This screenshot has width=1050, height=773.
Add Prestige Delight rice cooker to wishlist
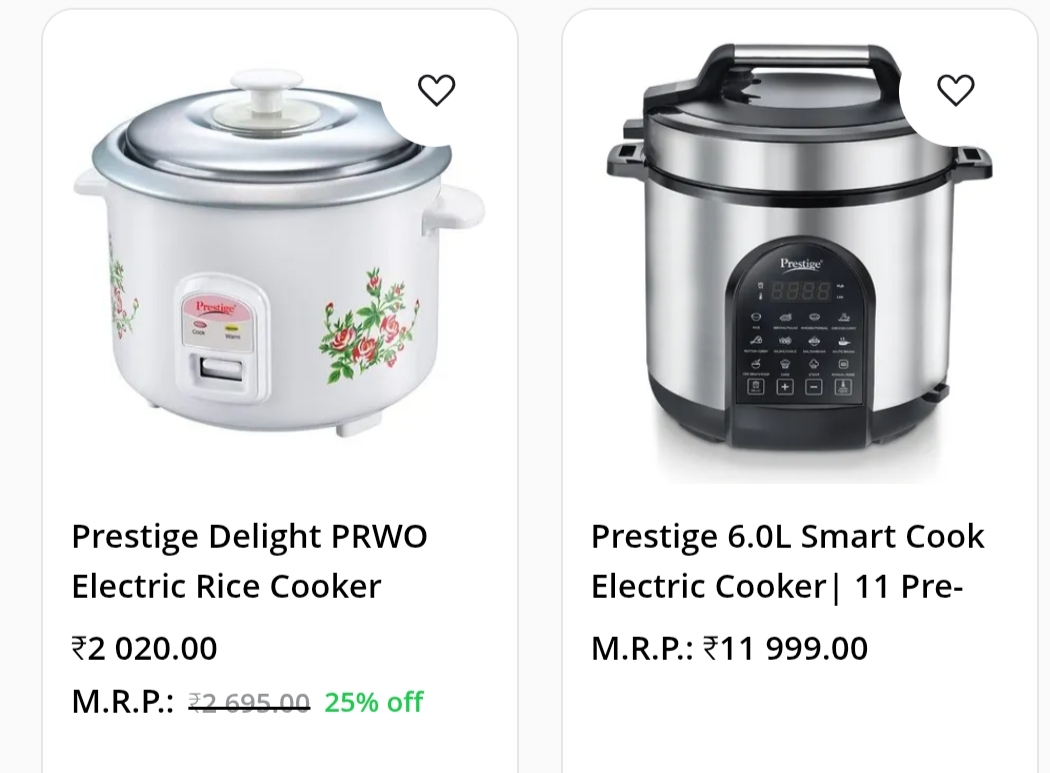[436, 90]
